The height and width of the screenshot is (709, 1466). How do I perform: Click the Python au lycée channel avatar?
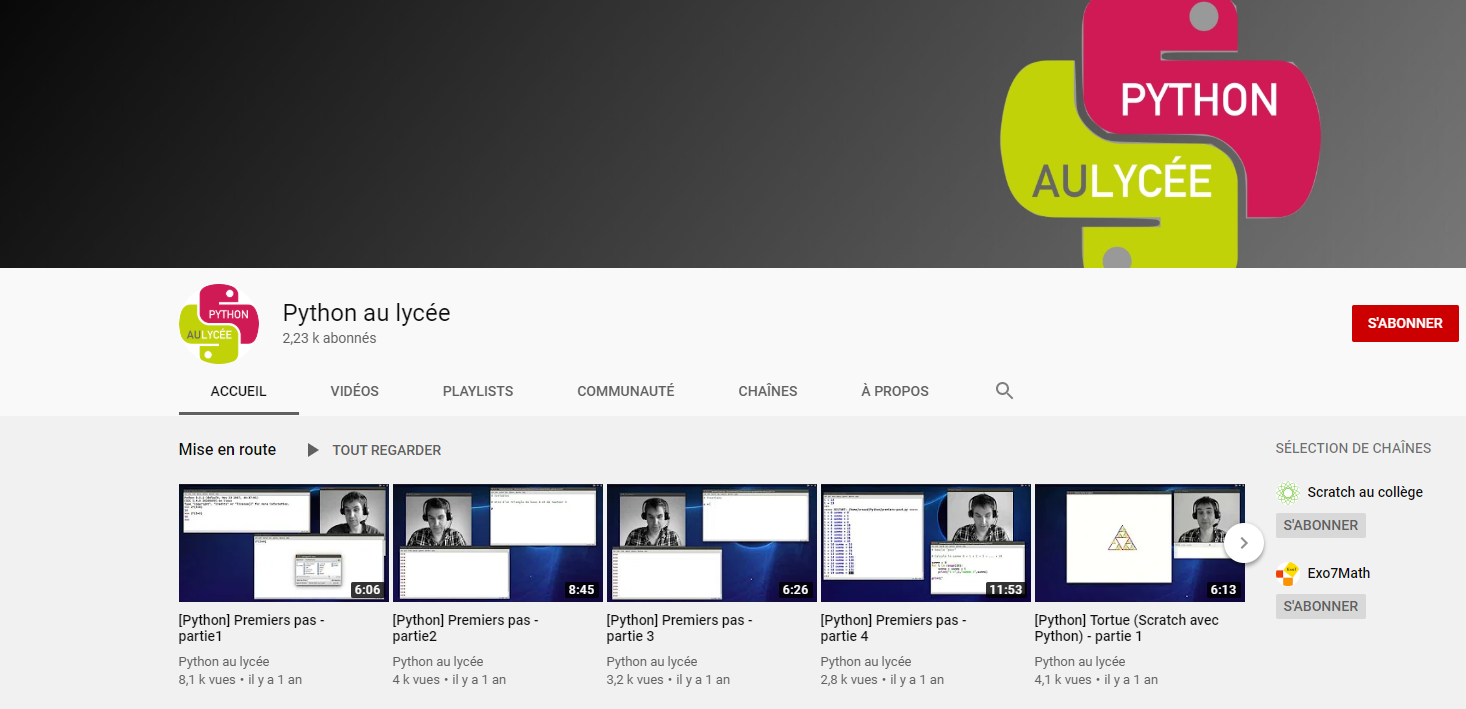tap(219, 324)
